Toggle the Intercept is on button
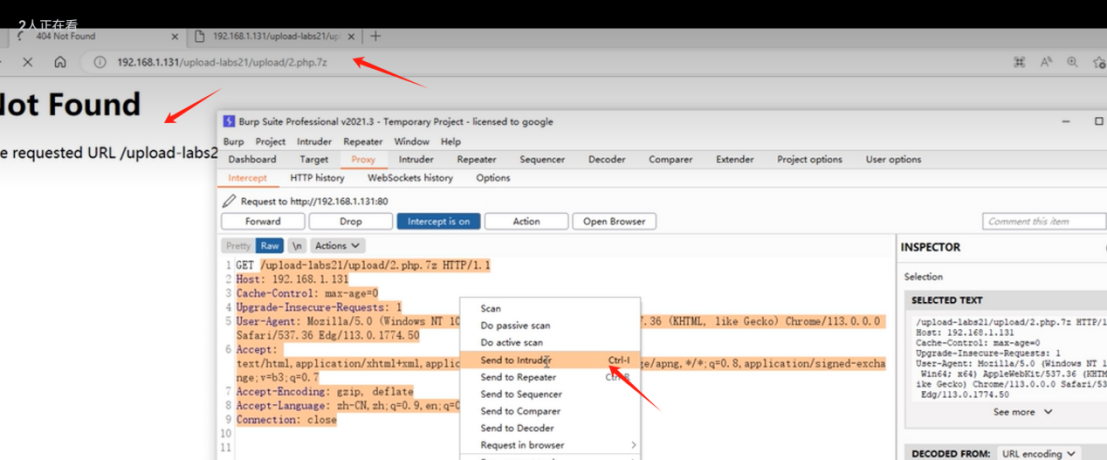Image resolution: width=1107 pixels, height=460 pixels. pos(438,222)
